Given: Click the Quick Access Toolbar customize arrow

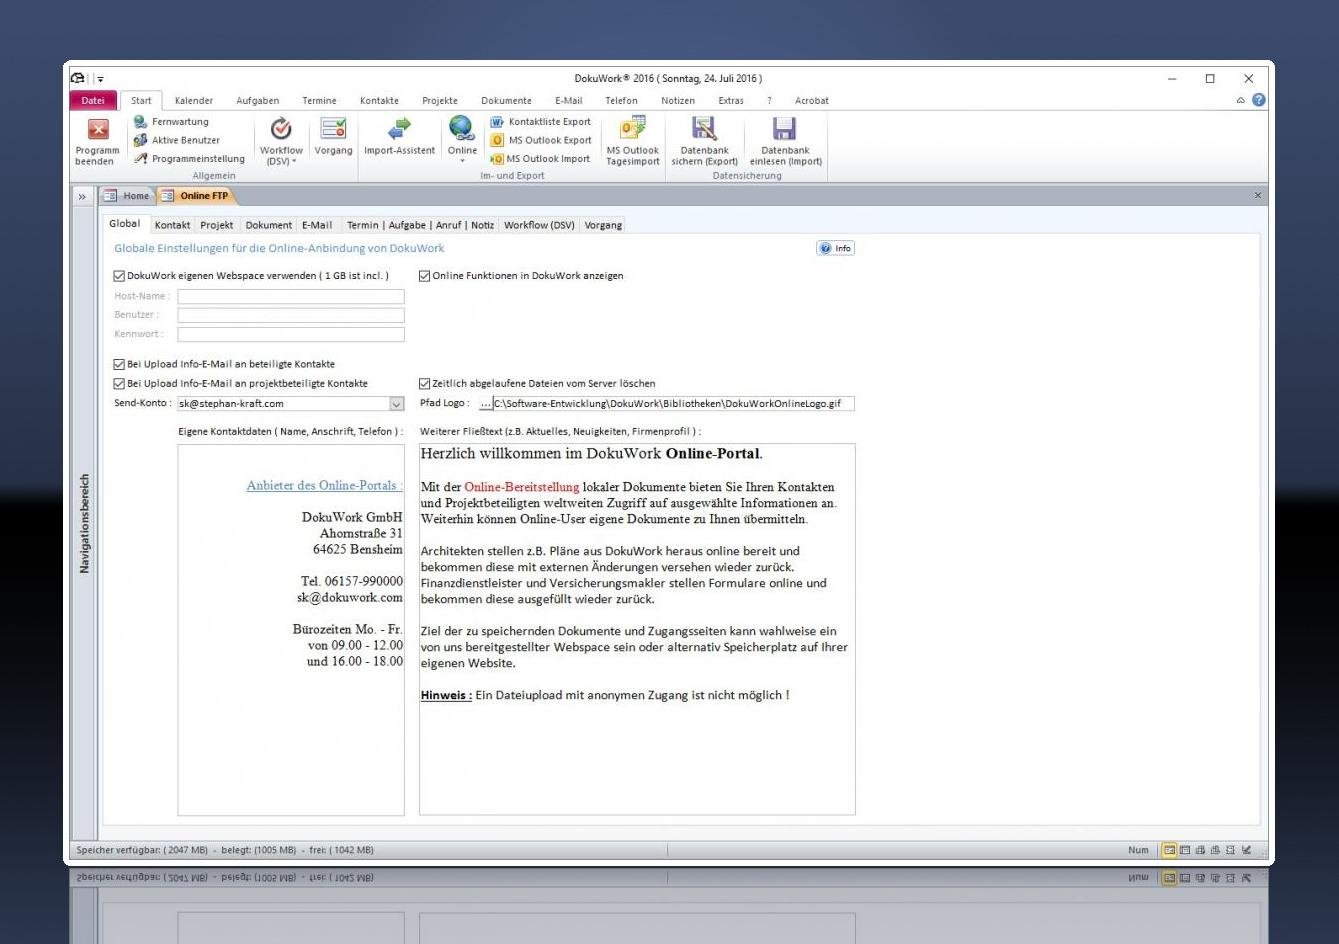Looking at the screenshot, I should coord(100,79).
